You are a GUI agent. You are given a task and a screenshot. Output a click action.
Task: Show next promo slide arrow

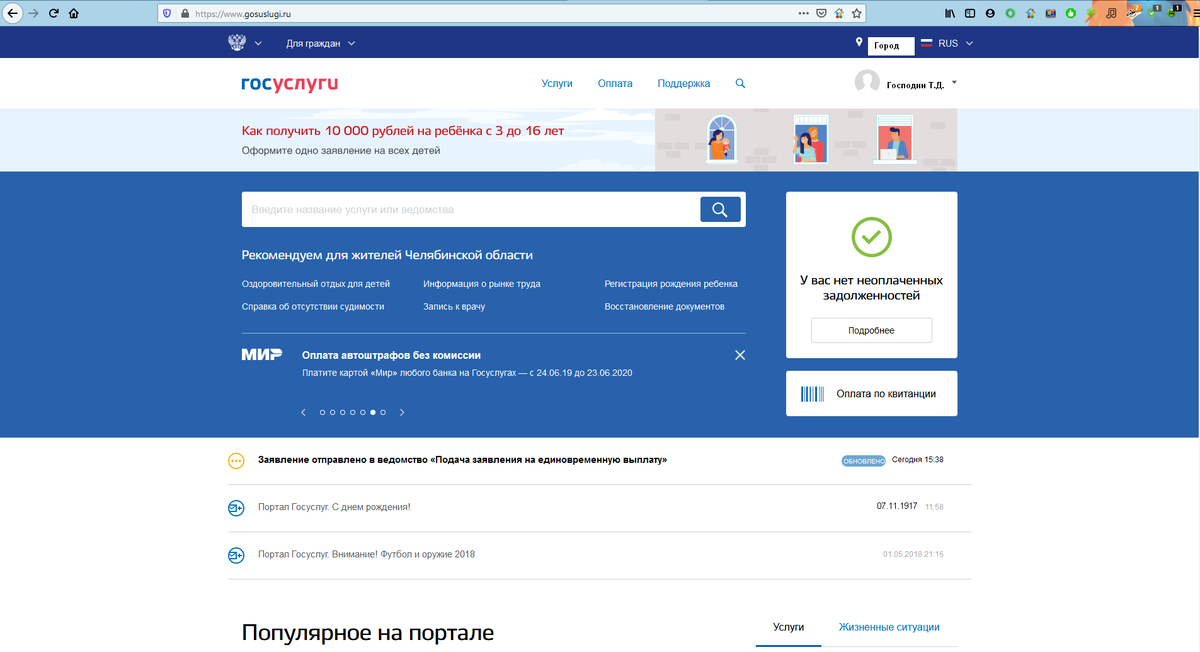(402, 412)
